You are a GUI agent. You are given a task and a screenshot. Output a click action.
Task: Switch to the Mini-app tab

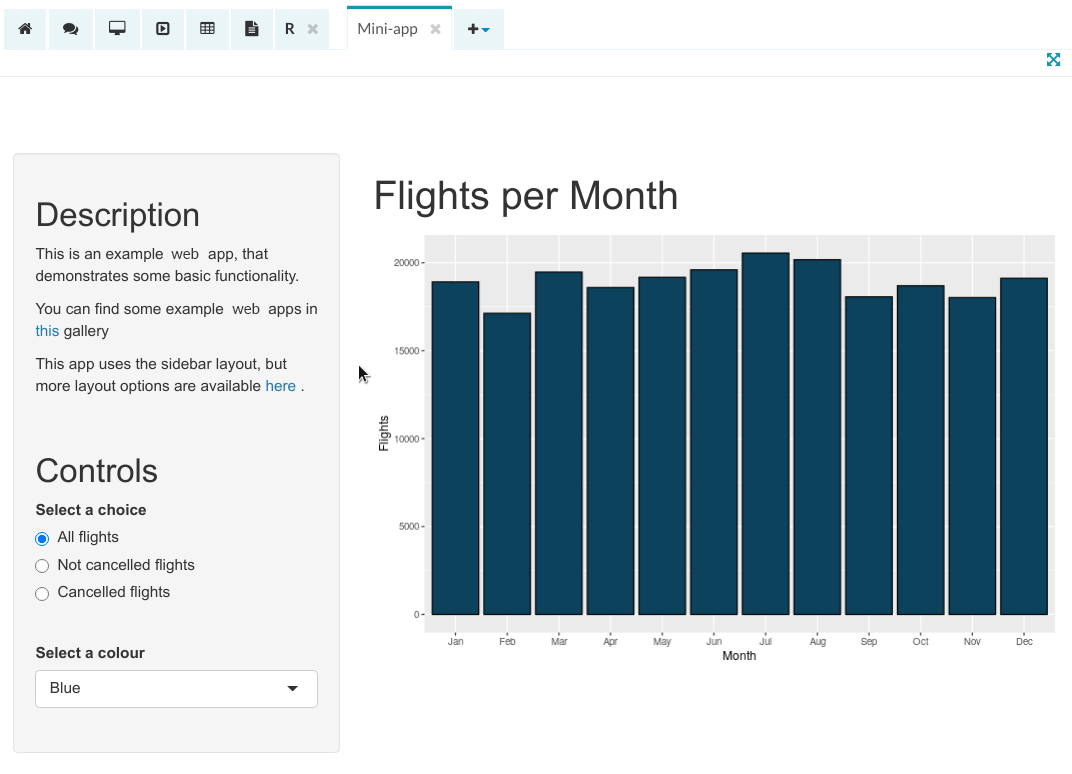click(x=387, y=29)
